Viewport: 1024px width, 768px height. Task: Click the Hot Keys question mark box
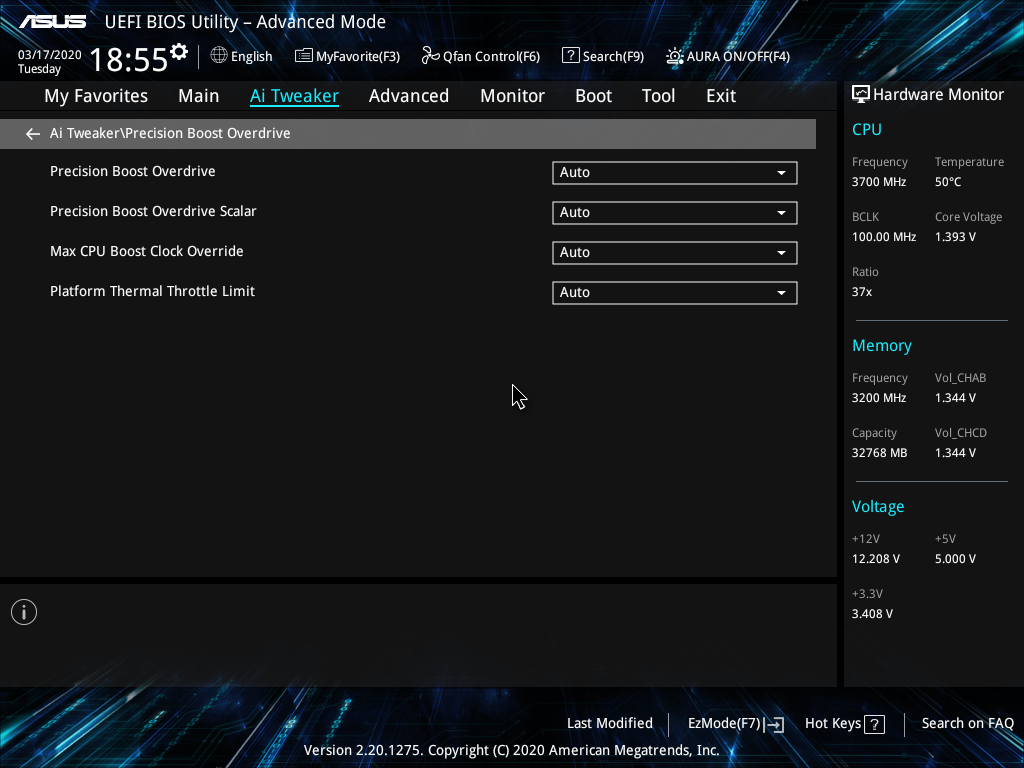pos(874,724)
